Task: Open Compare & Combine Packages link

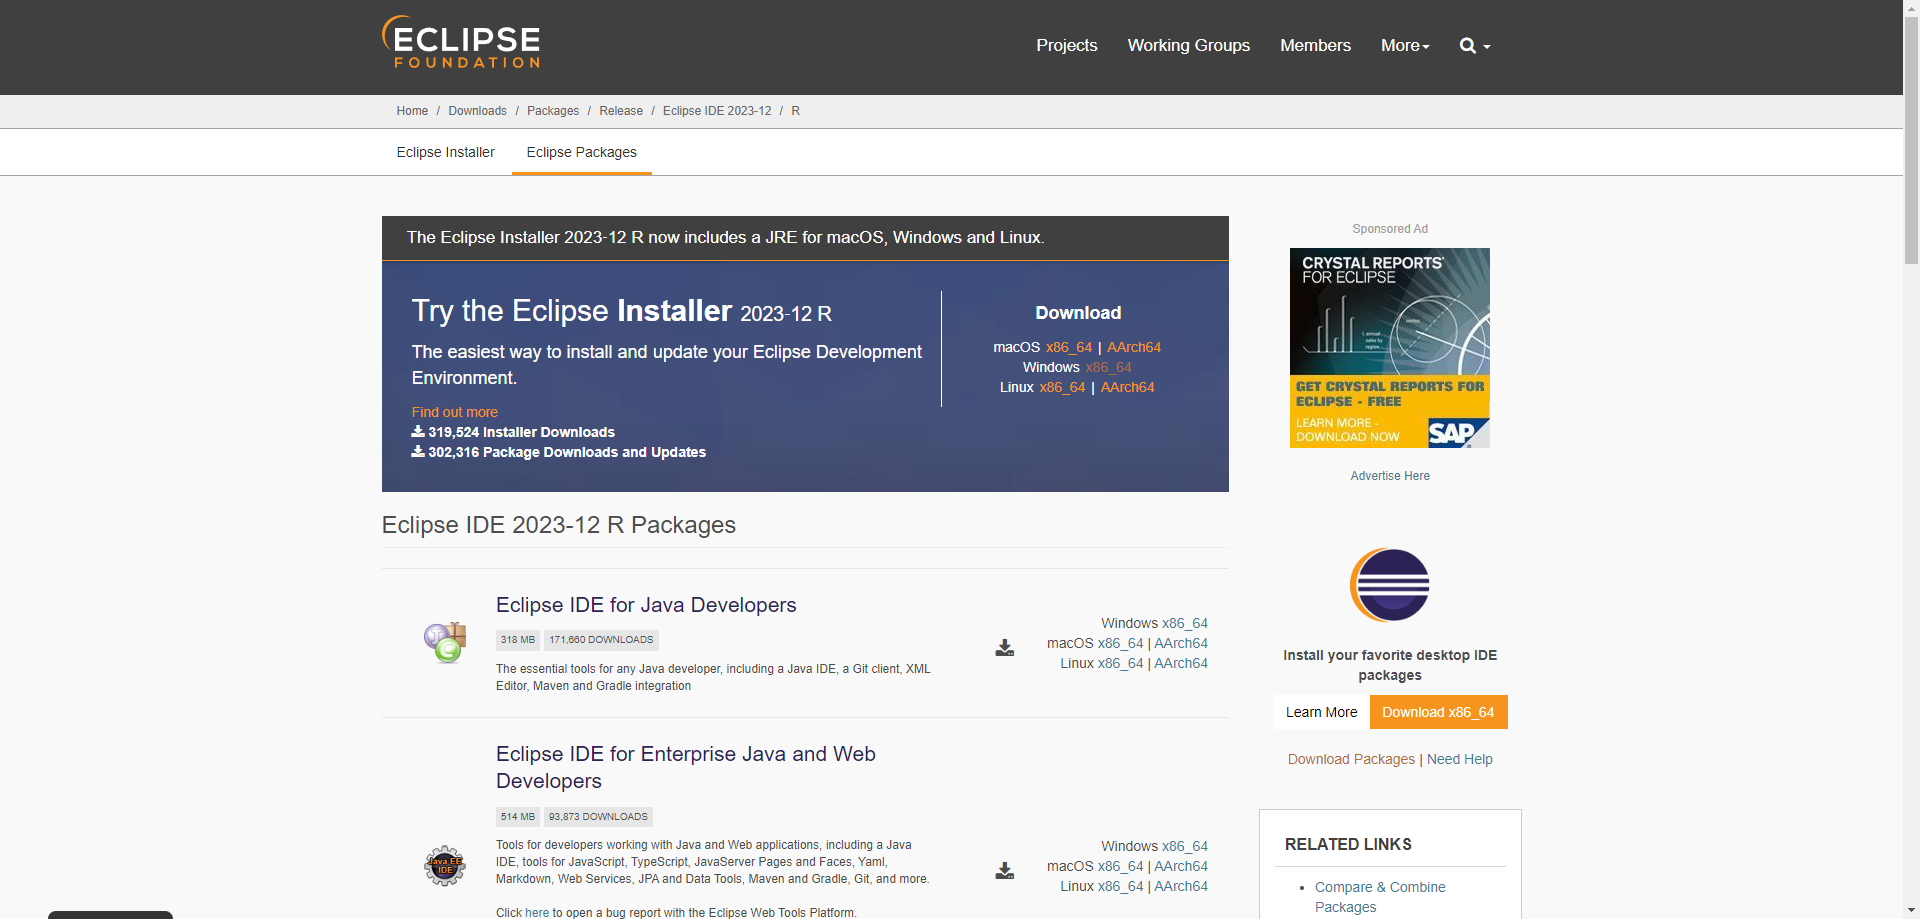Action: pyautogui.click(x=1380, y=897)
